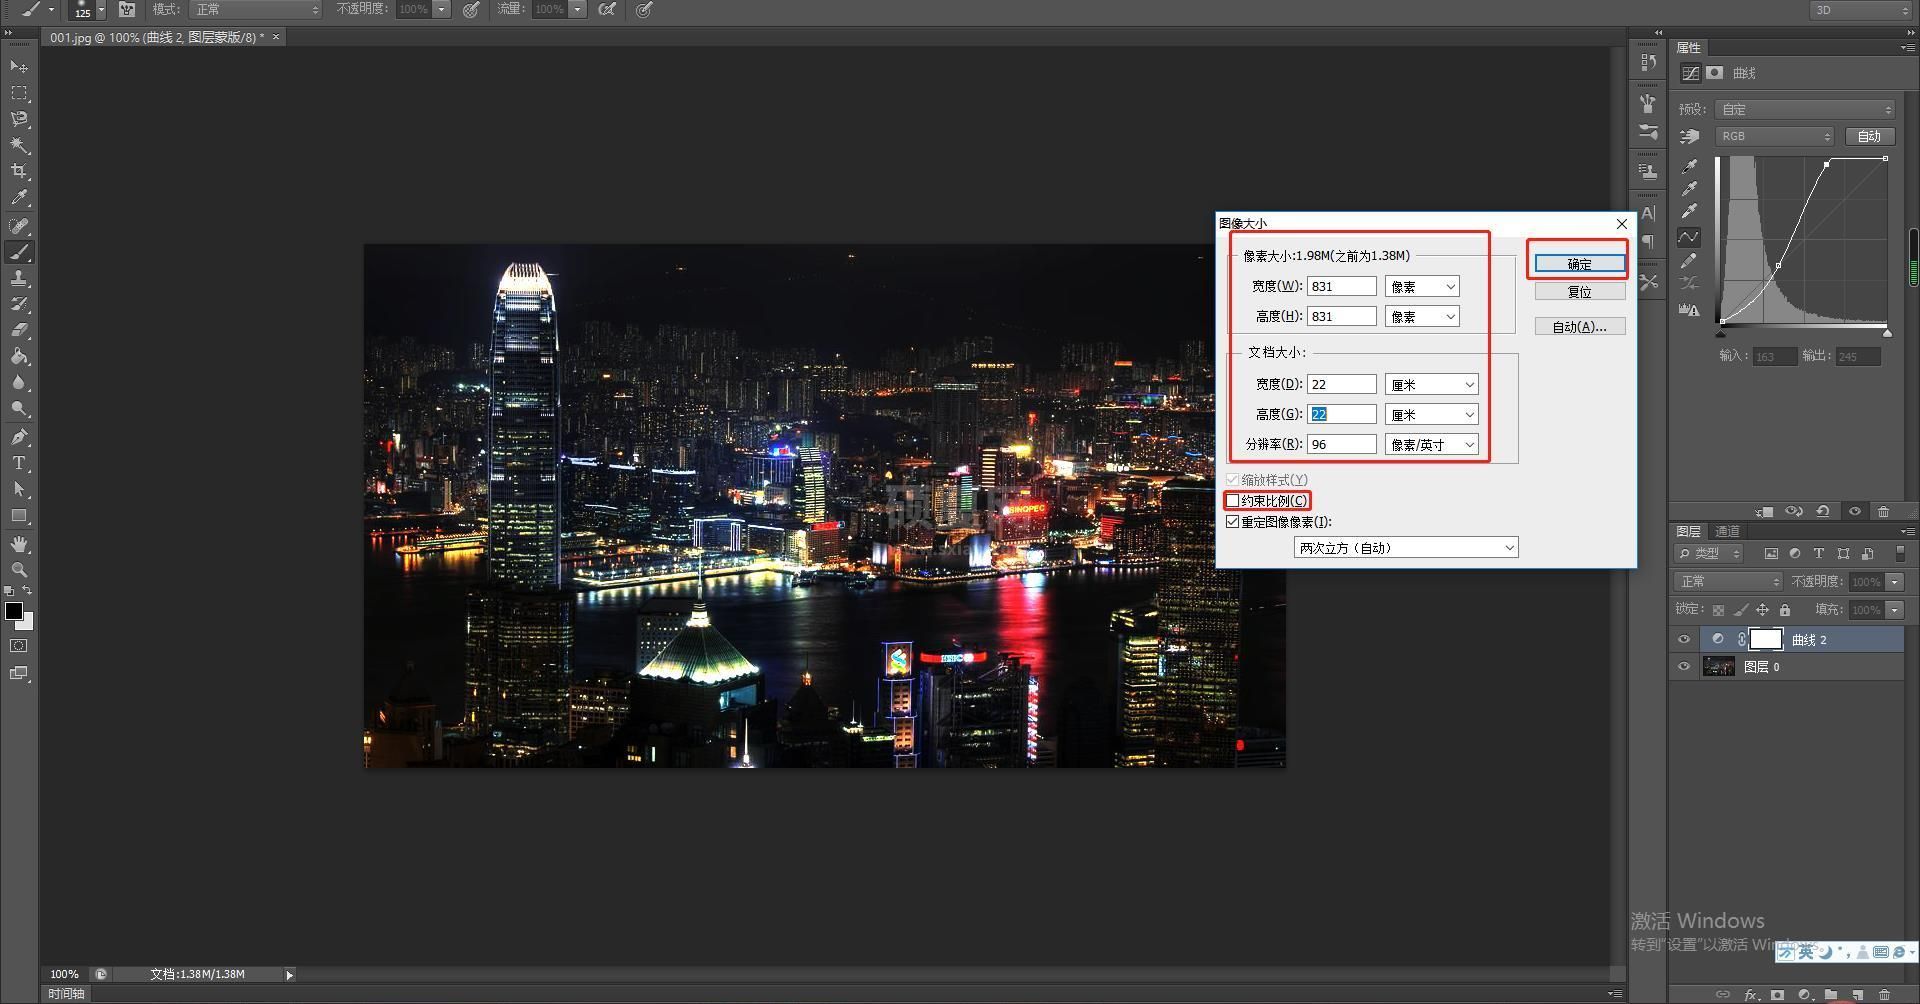Screen dimensions: 1920x1004
Task: Open the Character panel icon
Action: coord(1649,213)
